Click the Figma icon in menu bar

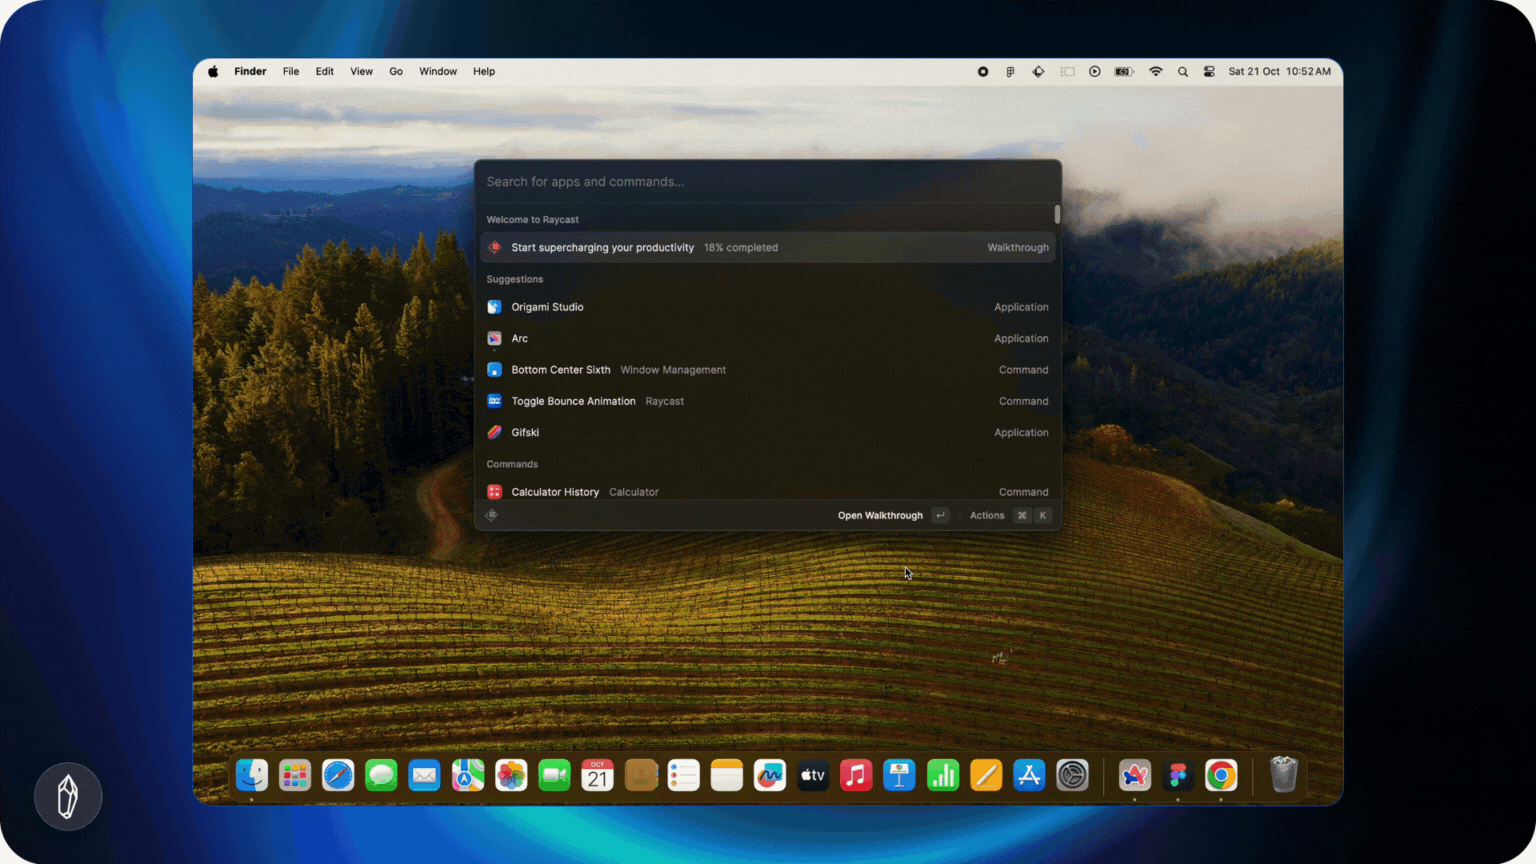1010,72
